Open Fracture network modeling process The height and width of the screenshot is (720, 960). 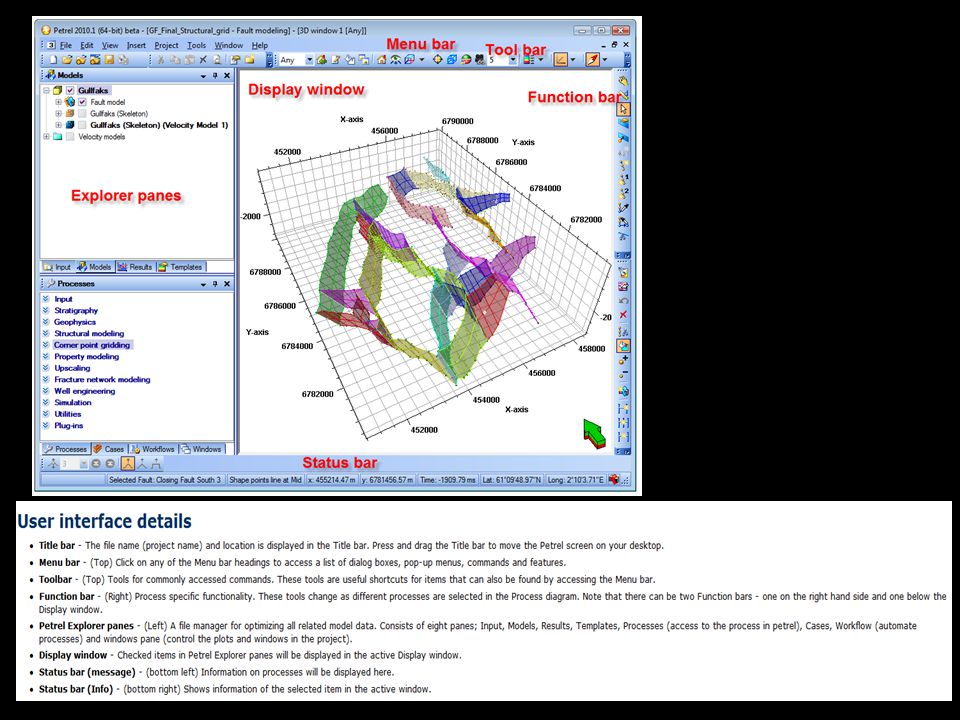tap(102, 380)
